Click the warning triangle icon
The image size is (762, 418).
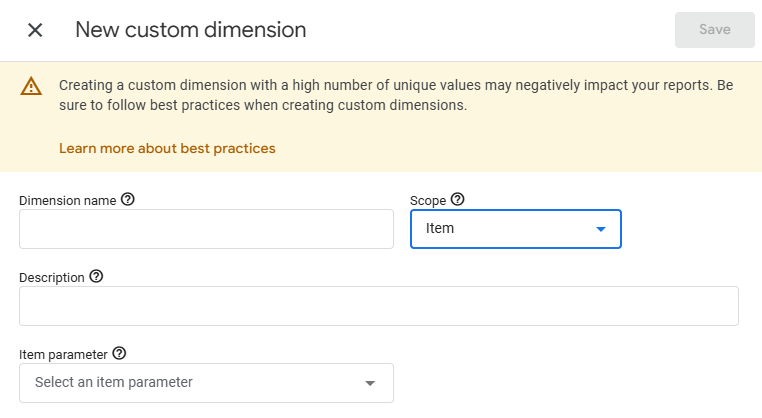point(31,86)
